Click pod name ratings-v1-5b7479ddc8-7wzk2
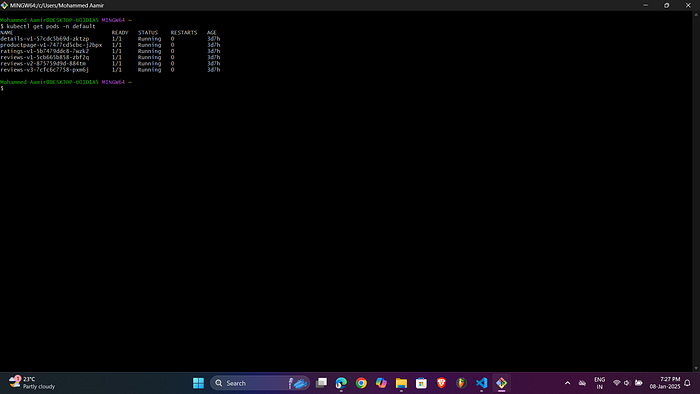 click(45, 51)
